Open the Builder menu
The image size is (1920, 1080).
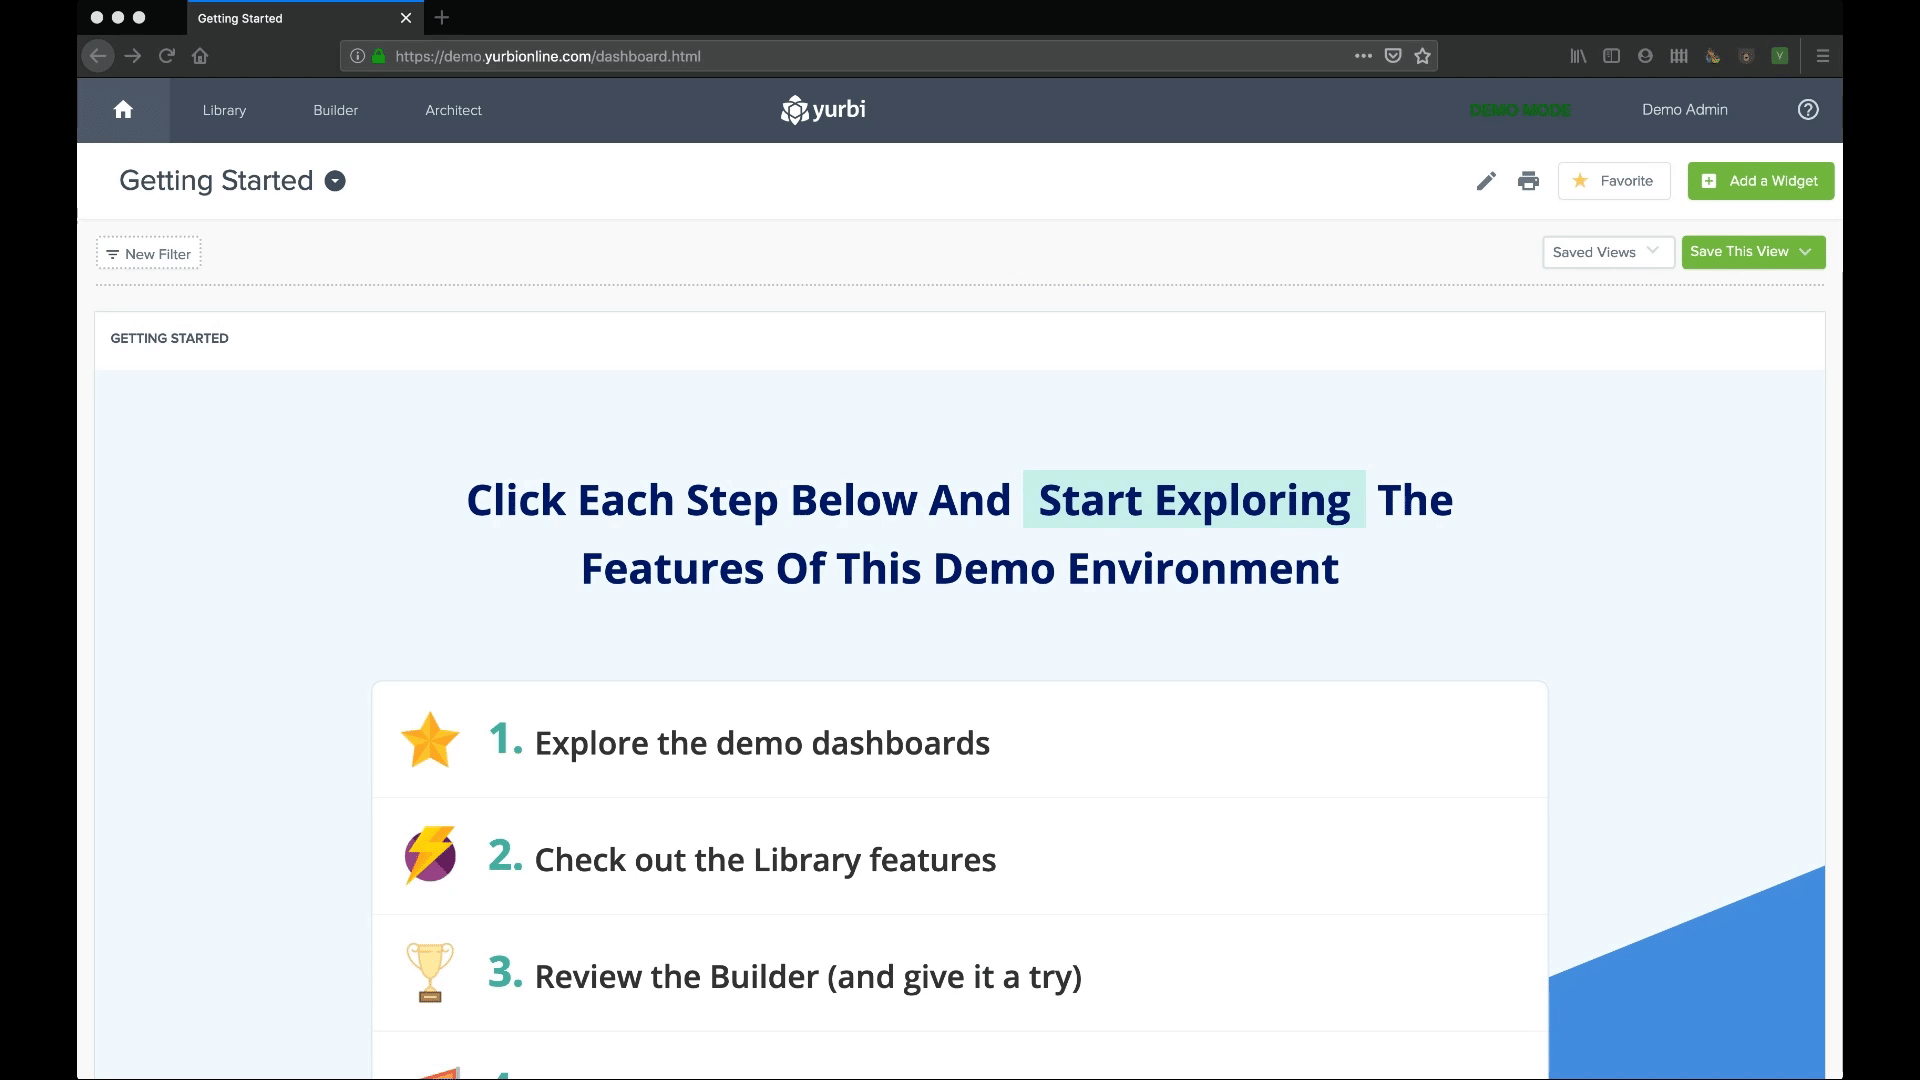point(335,110)
